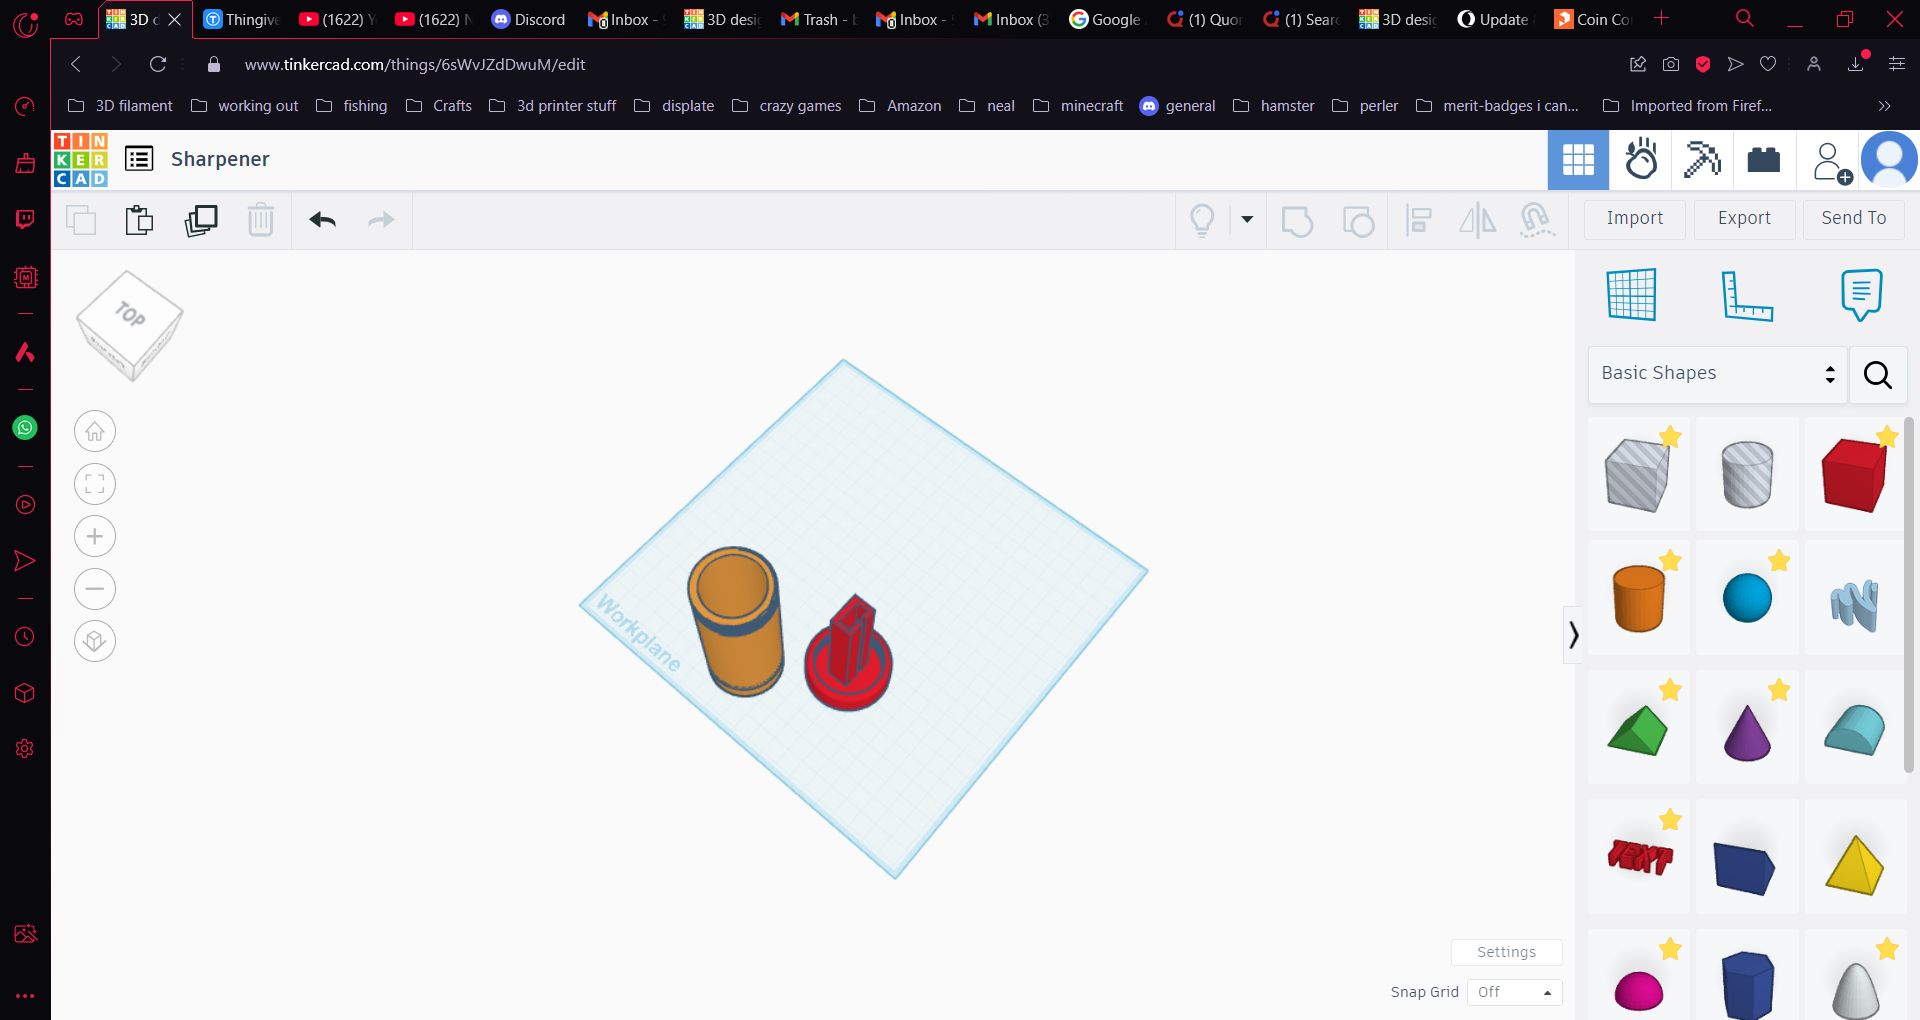Open the Notes tool
The image size is (1920, 1020).
pos(1861,295)
